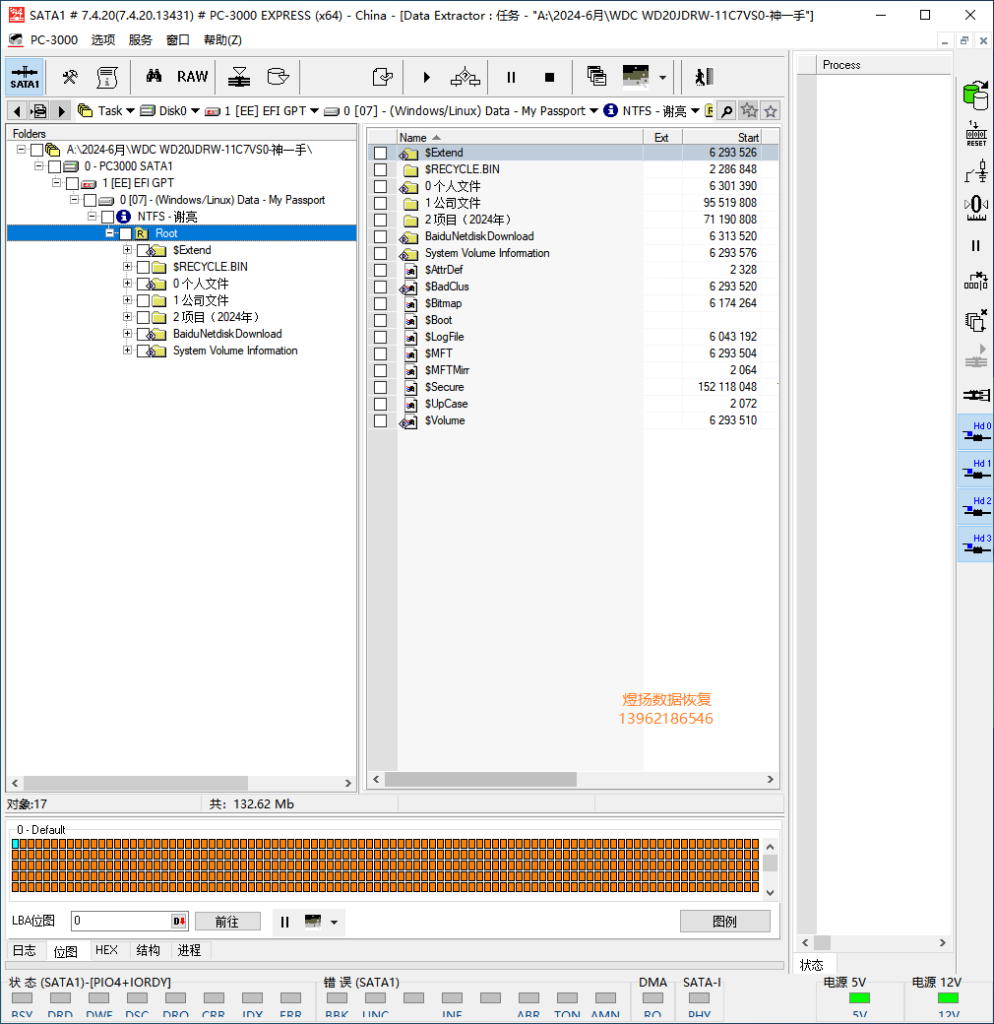Open the Task dropdown in path bar

(x=130, y=111)
